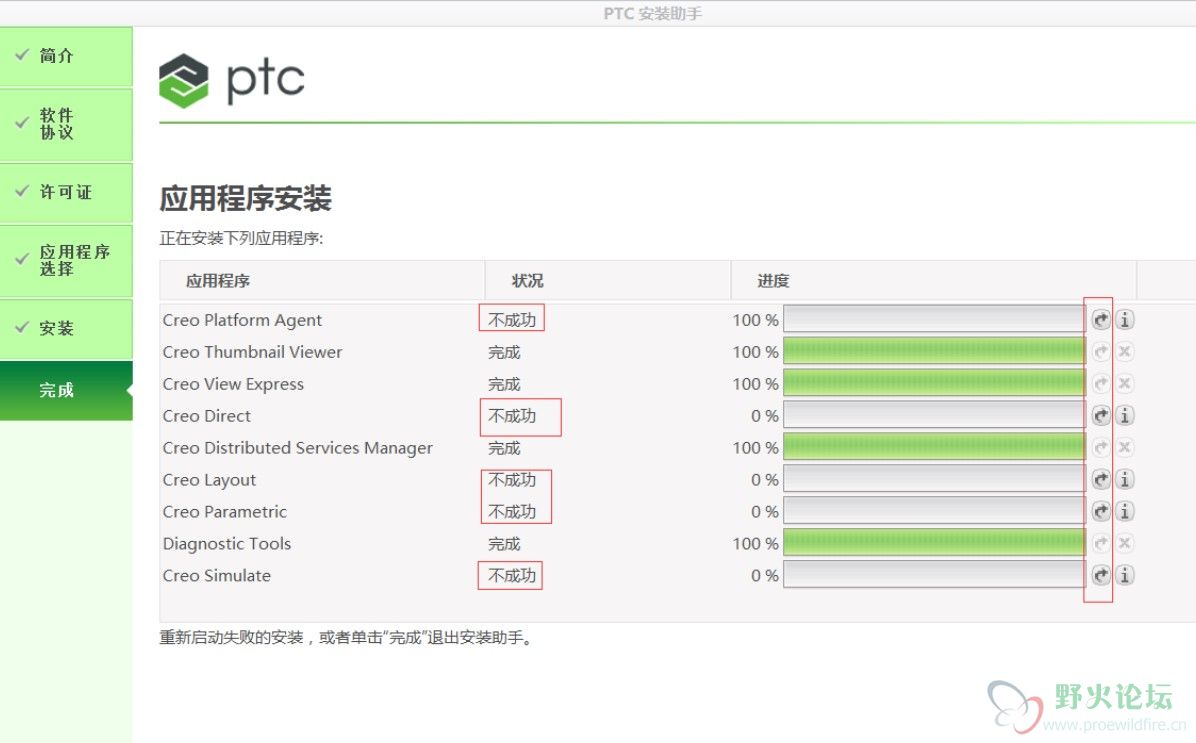This screenshot has height=743, width=1196.
Task: Click retry icon for Diagnostic Tools
Action: (1100, 543)
